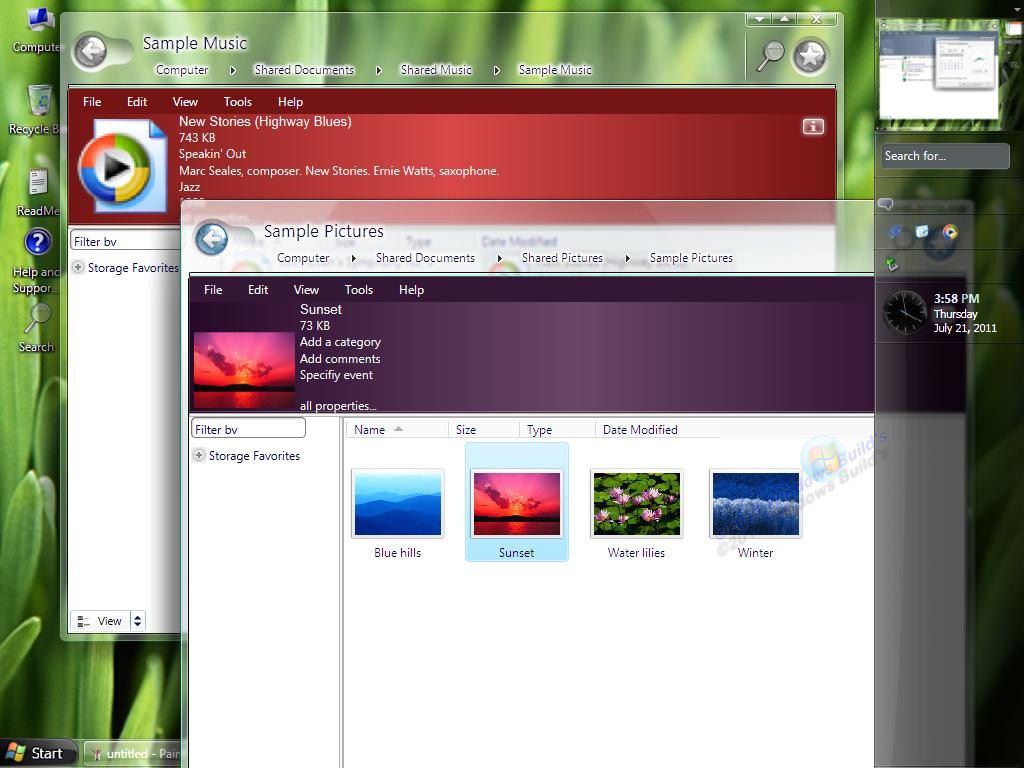
Task: Click the favorites star in Sample Music
Action: pos(810,56)
